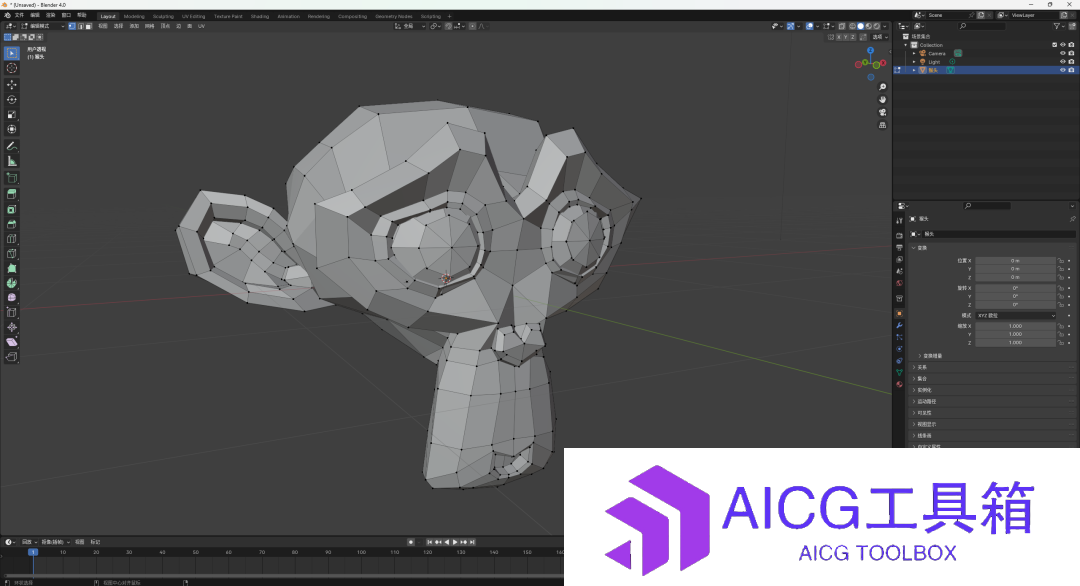Open the 选项 options dropdown

880,37
